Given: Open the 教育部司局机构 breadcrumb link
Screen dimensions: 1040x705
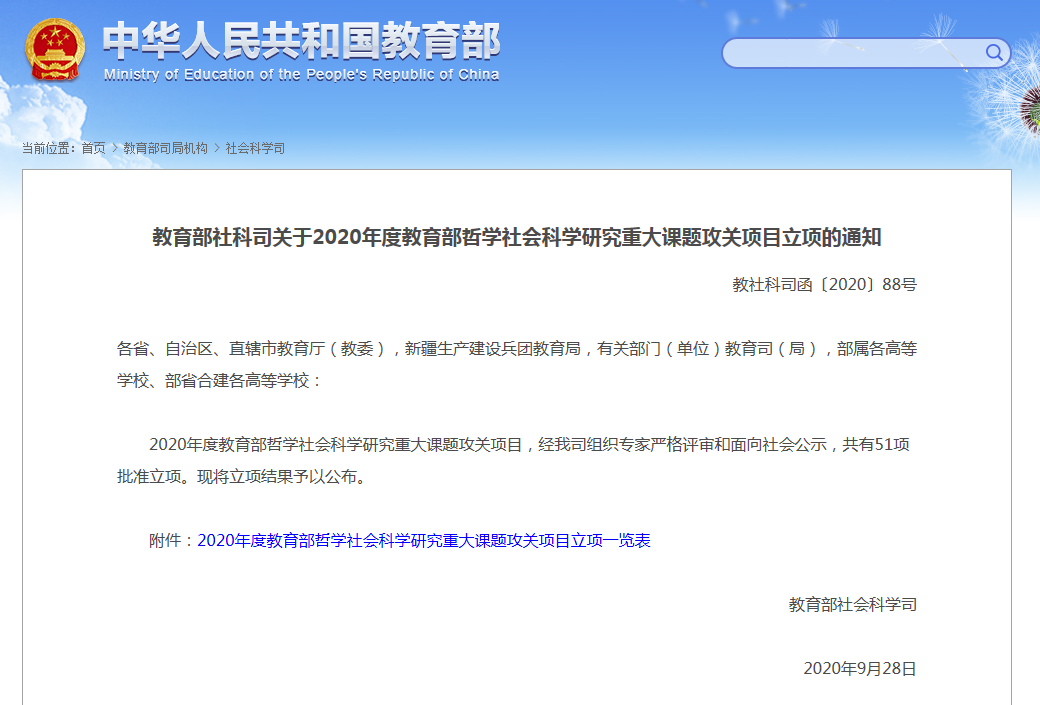Looking at the screenshot, I should pyautogui.click(x=165, y=148).
